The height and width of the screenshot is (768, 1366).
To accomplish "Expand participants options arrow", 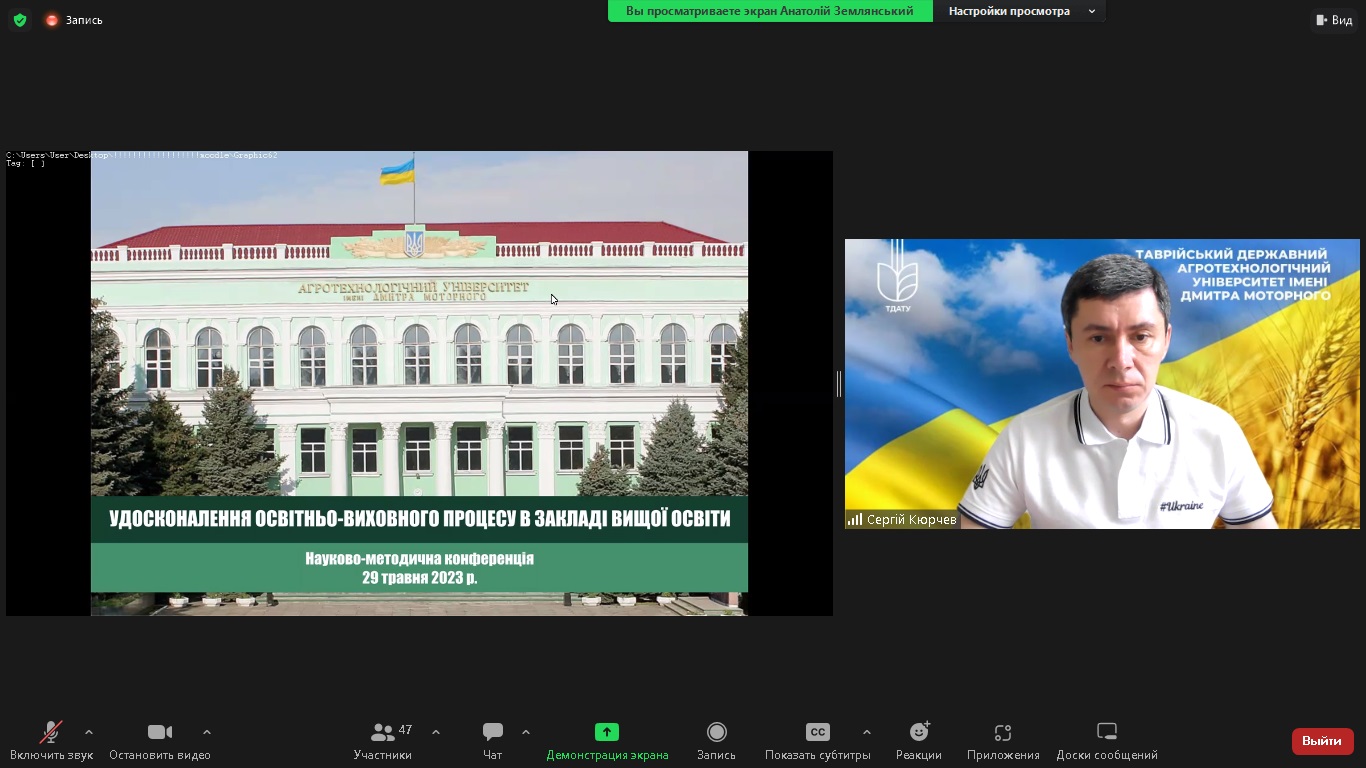I will pos(436,732).
